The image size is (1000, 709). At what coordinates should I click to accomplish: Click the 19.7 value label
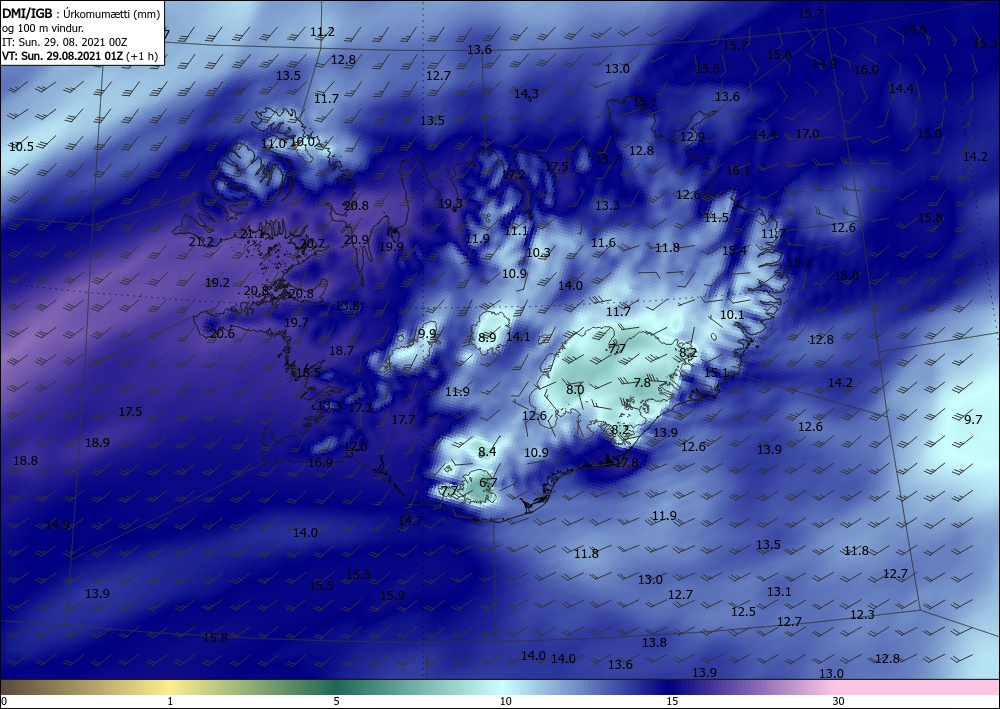(296, 323)
